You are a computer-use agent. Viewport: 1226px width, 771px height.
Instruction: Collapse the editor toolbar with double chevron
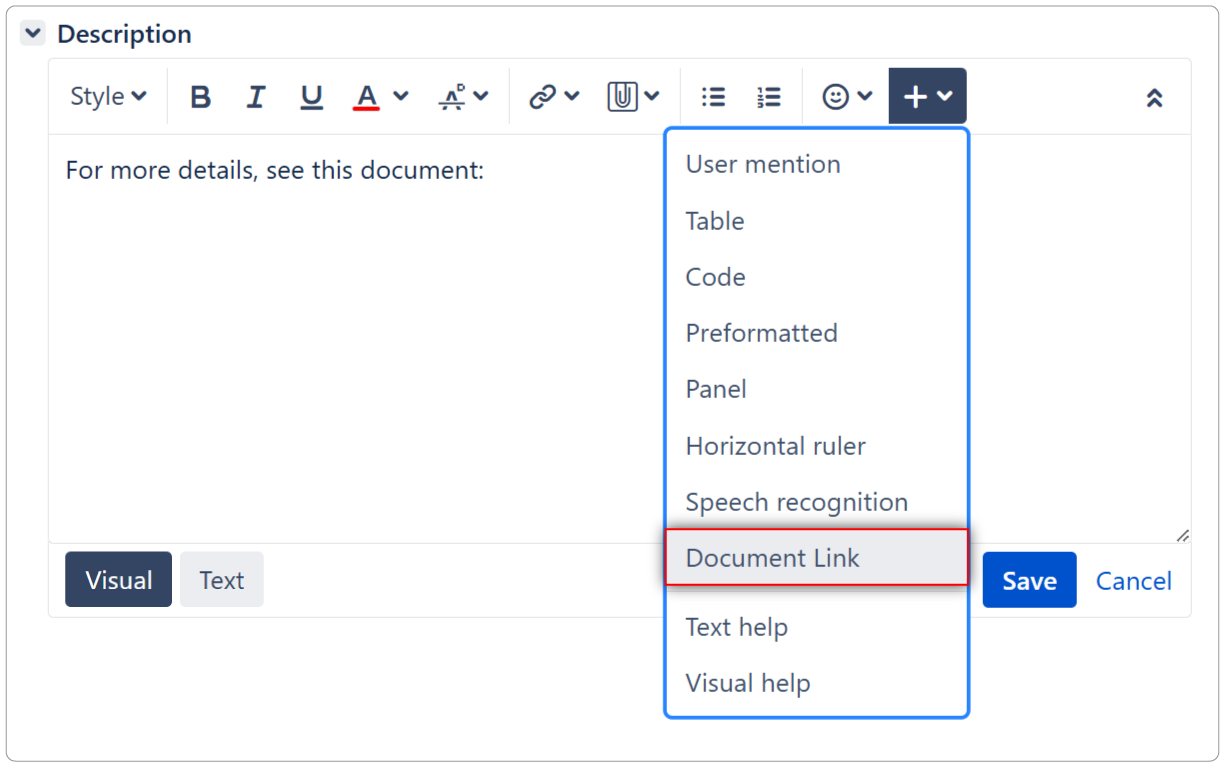tap(1155, 97)
